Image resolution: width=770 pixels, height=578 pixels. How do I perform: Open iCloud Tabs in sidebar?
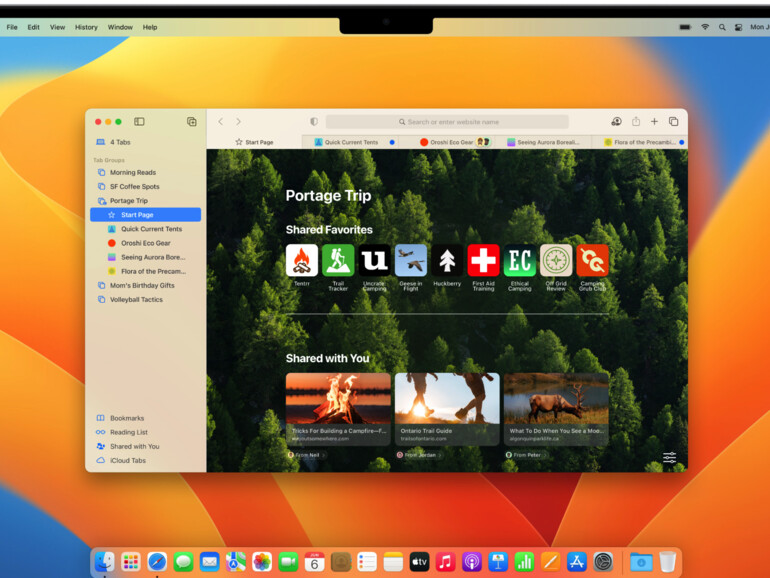[145, 460]
